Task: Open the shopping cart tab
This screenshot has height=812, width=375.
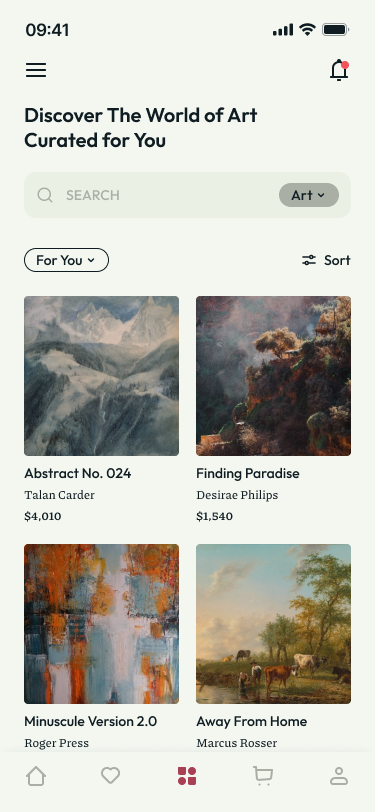Action: point(263,776)
